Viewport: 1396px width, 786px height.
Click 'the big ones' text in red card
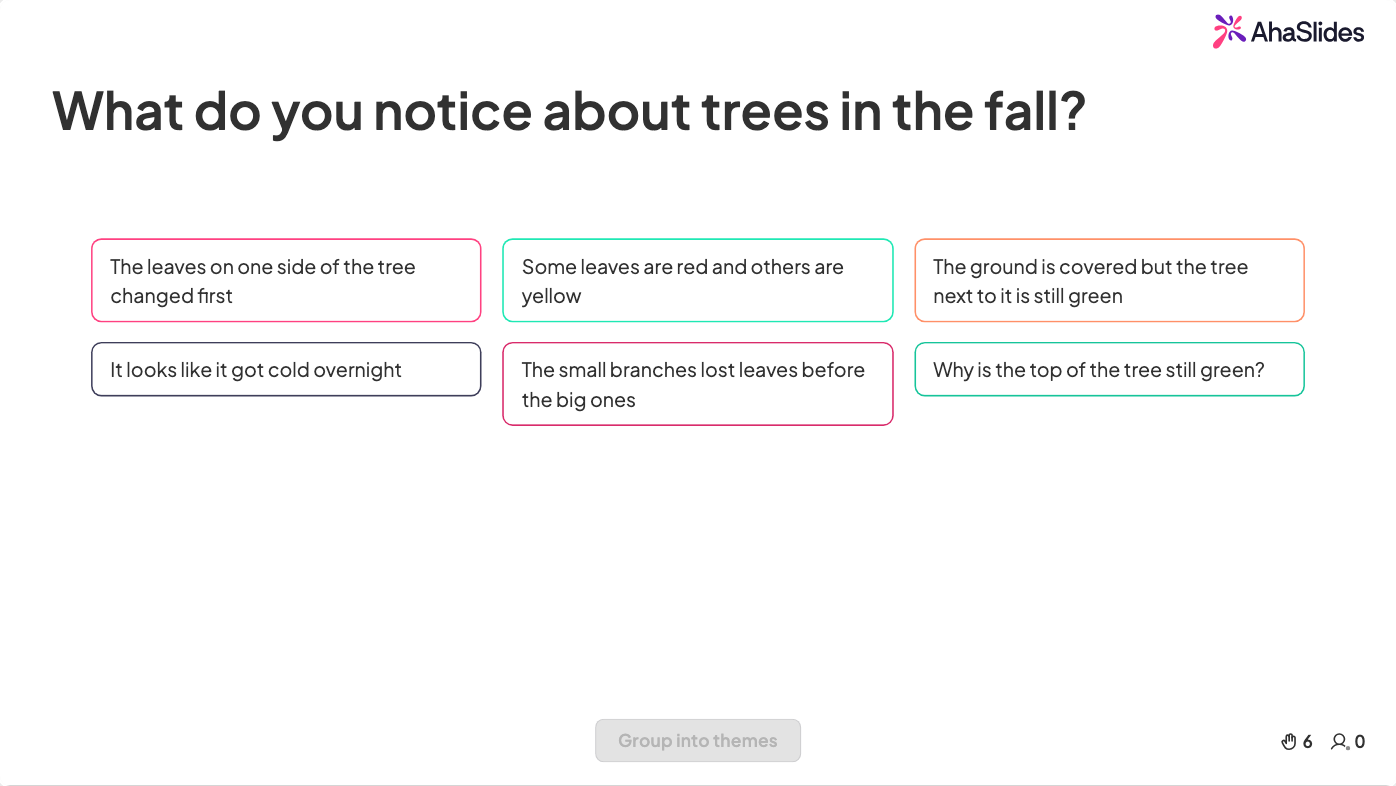pyautogui.click(x=578, y=400)
